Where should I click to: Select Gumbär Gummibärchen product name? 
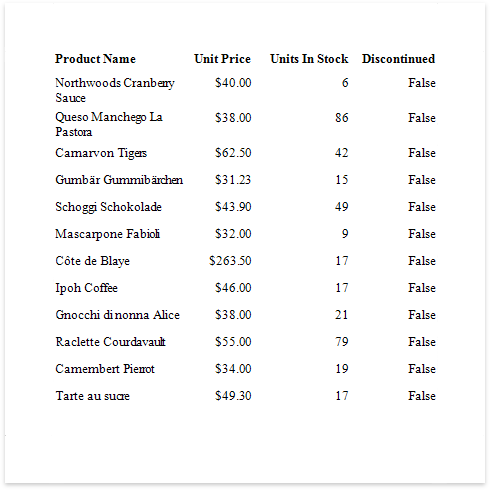(x=119, y=180)
